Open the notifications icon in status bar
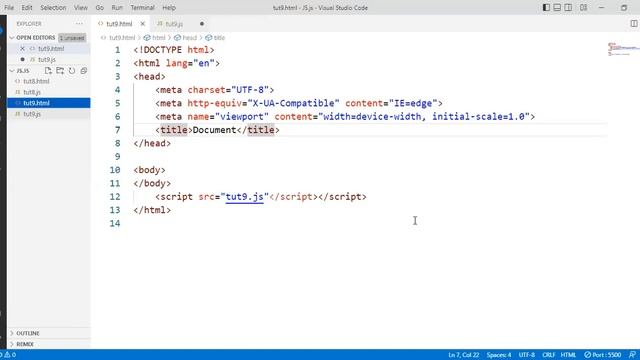The image size is (640, 360). pyautogui.click(x=632, y=355)
